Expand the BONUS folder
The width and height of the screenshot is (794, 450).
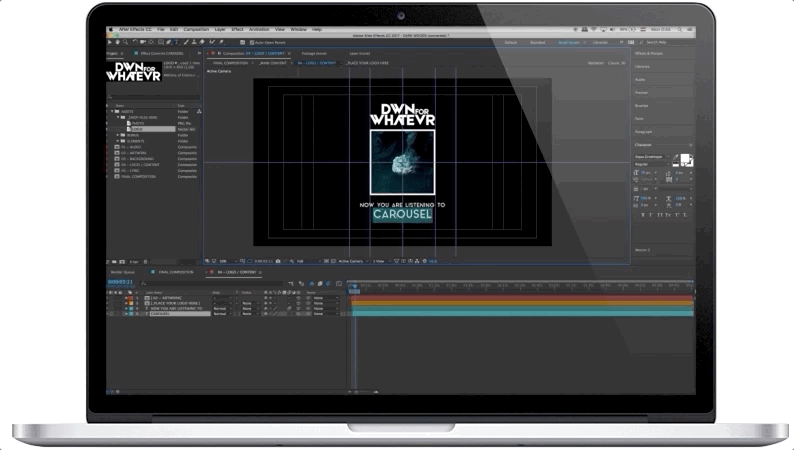(118, 135)
